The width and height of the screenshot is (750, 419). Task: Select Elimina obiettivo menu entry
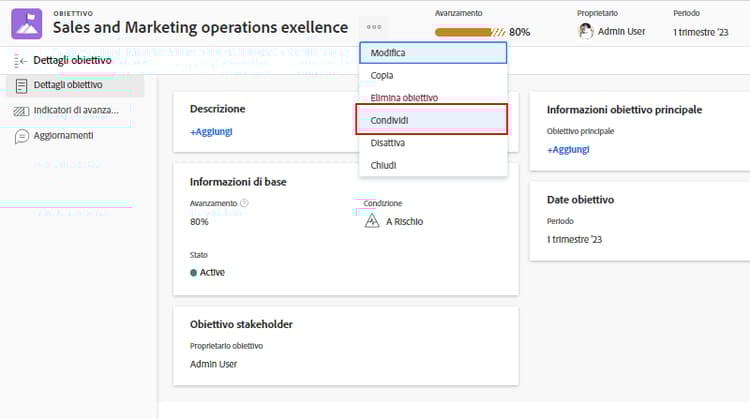pyautogui.click(x=432, y=97)
